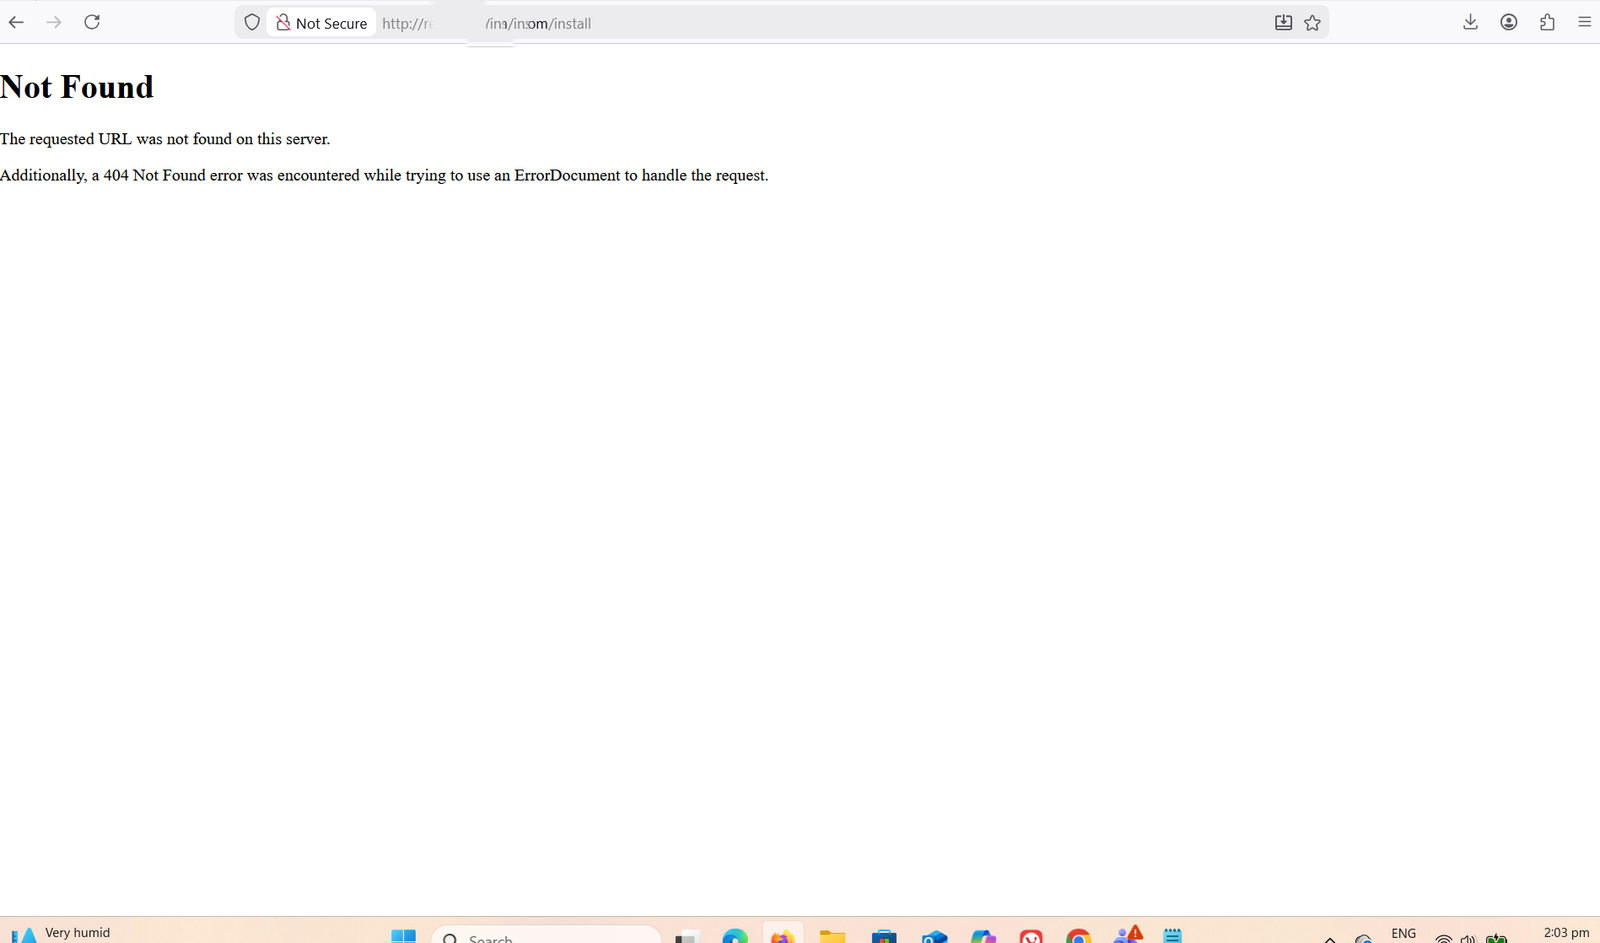The width and height of the screenshot is (1600, 943).
Task: Open the Firefox application hamburger menu
Action: pos(1584,22)
